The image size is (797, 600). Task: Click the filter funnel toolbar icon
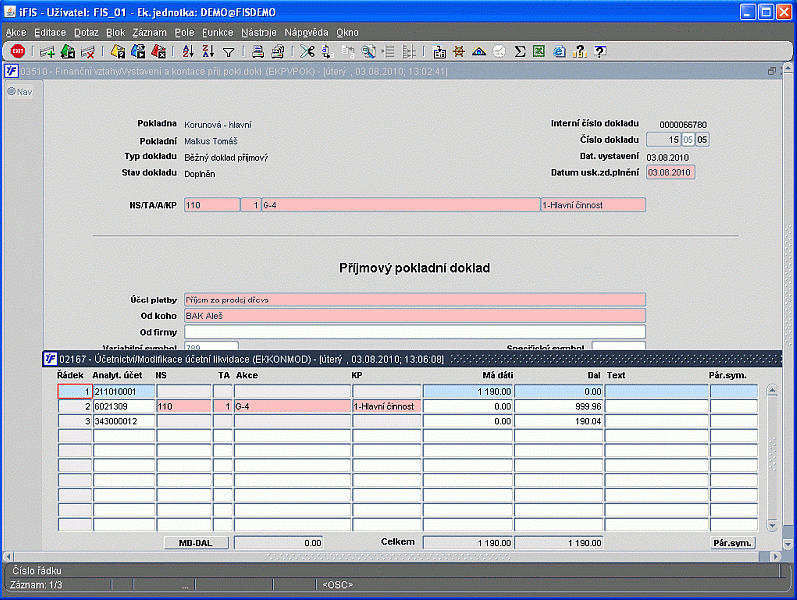point(228,51)
